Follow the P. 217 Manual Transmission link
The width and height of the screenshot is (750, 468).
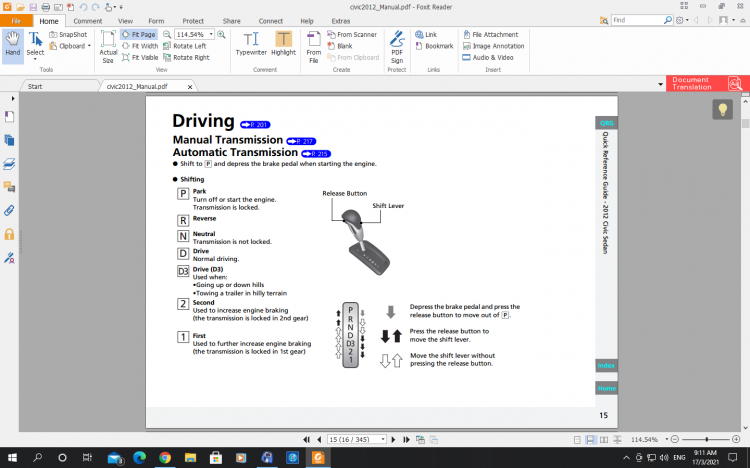[301, 141]
